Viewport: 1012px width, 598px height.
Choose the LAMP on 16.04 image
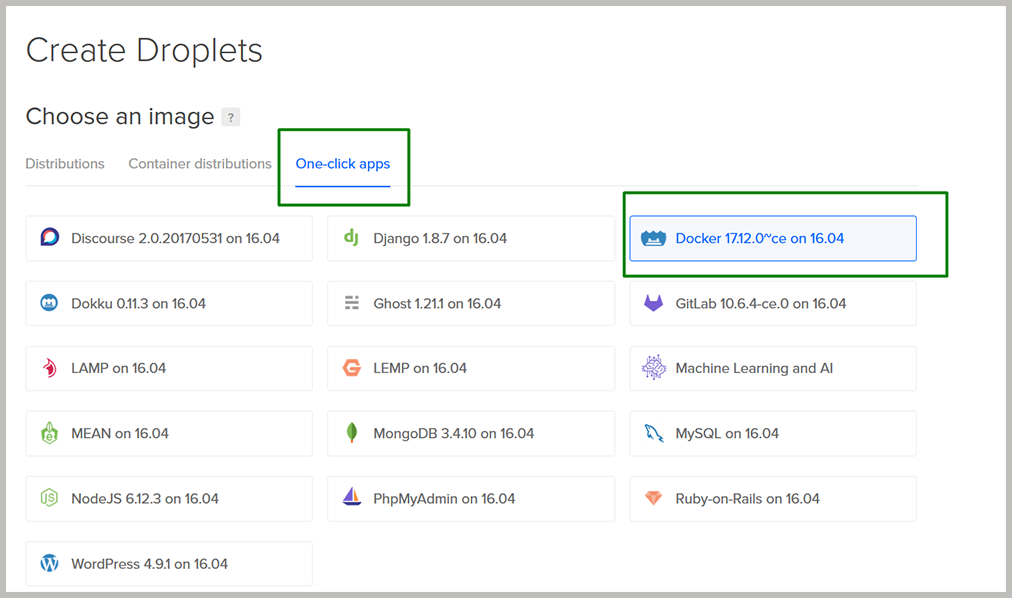tap(168, 368)
